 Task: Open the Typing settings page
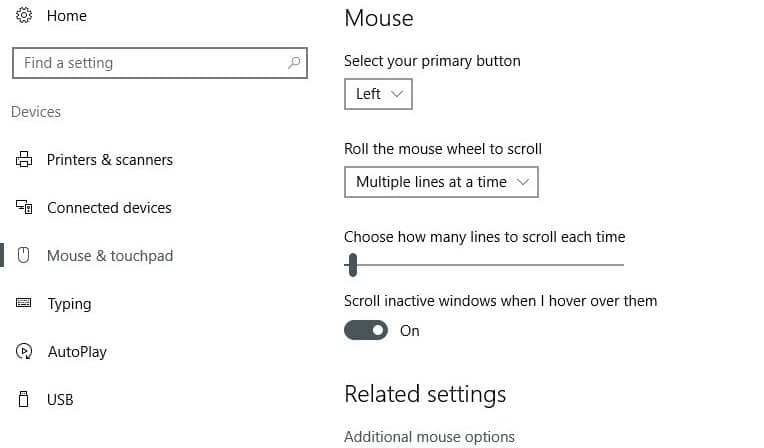[69, 304]
